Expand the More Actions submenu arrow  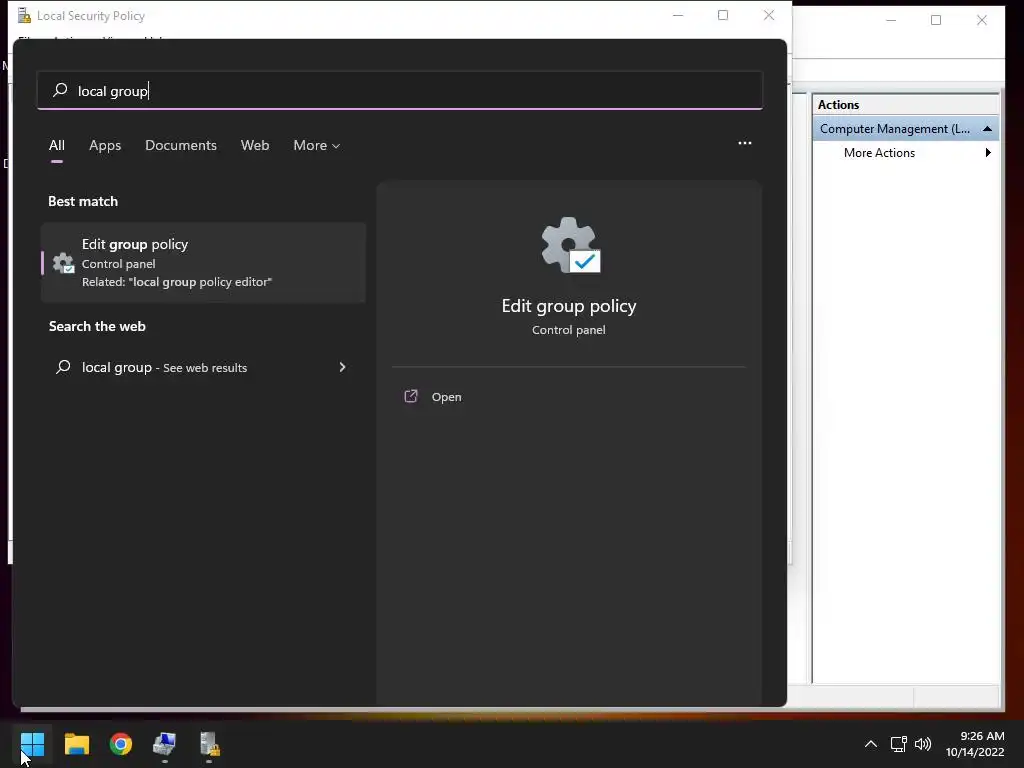point(988,153)
